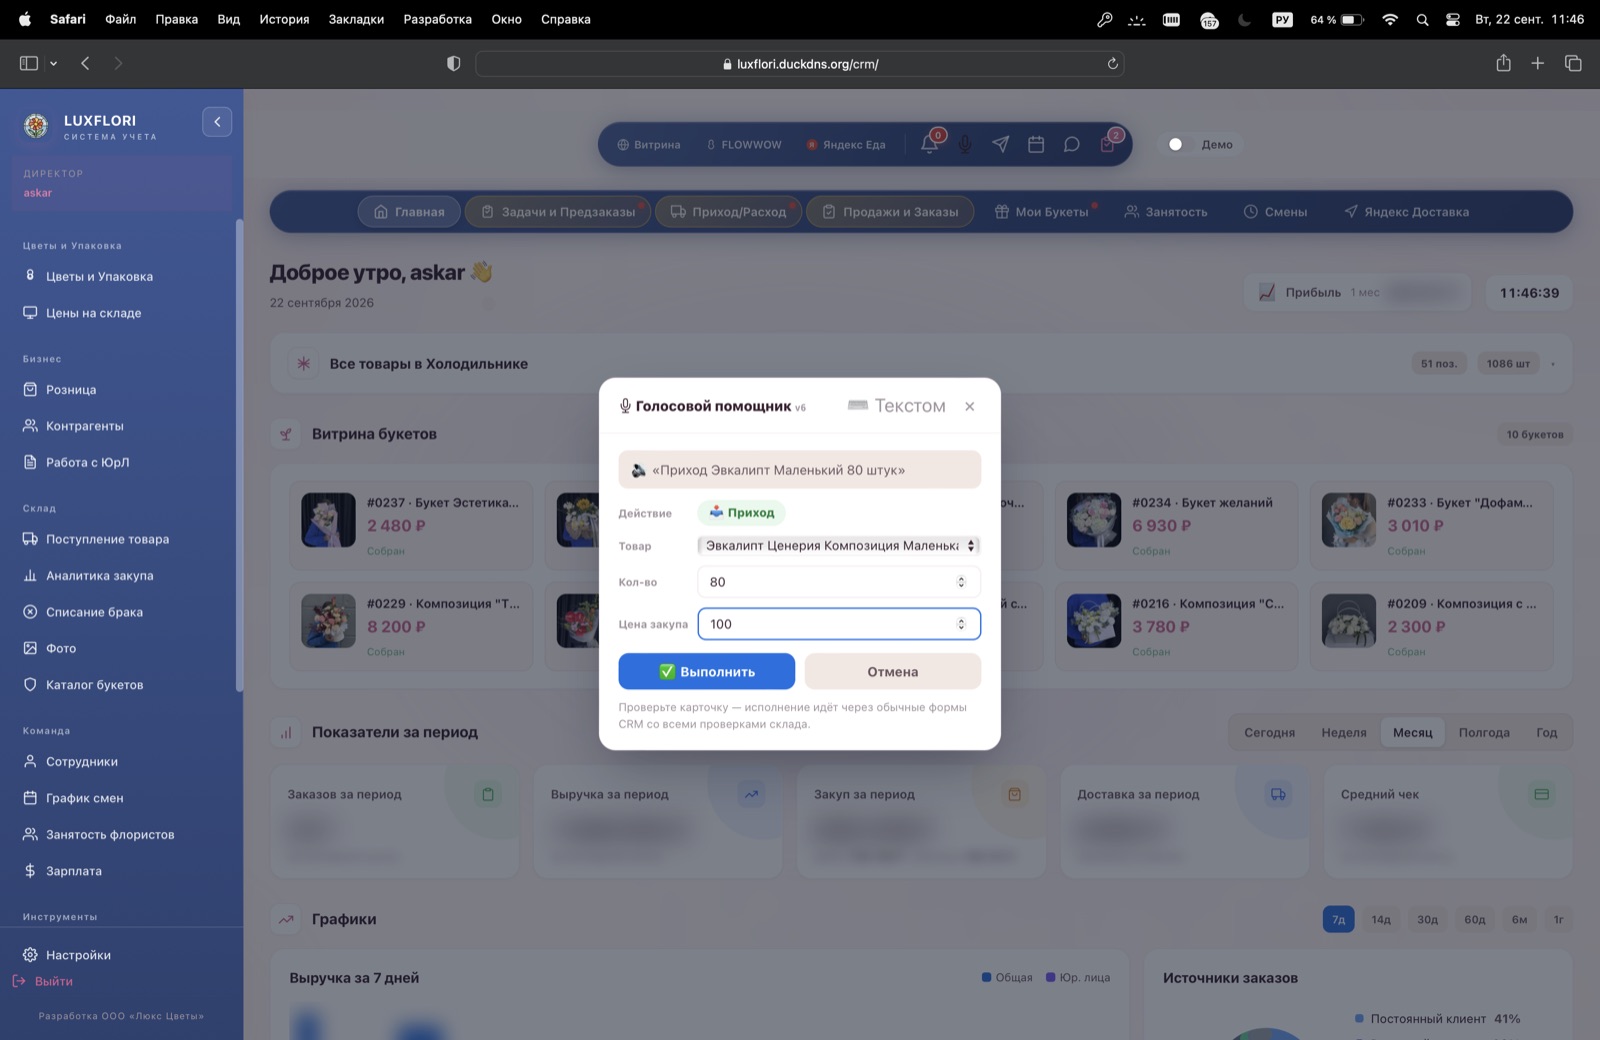
Task: Open the Задачи и Предзаказы tab
Action: point(558,212)
